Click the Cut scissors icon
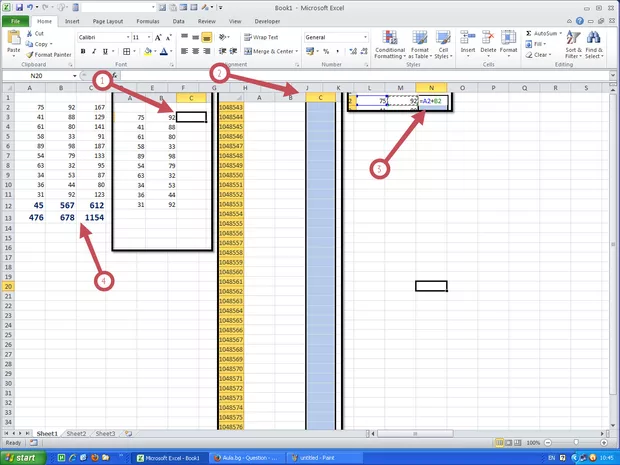Image resolution: width=620 pixels, height=465 pixels. pyautogui.click(x=30, y=34)
